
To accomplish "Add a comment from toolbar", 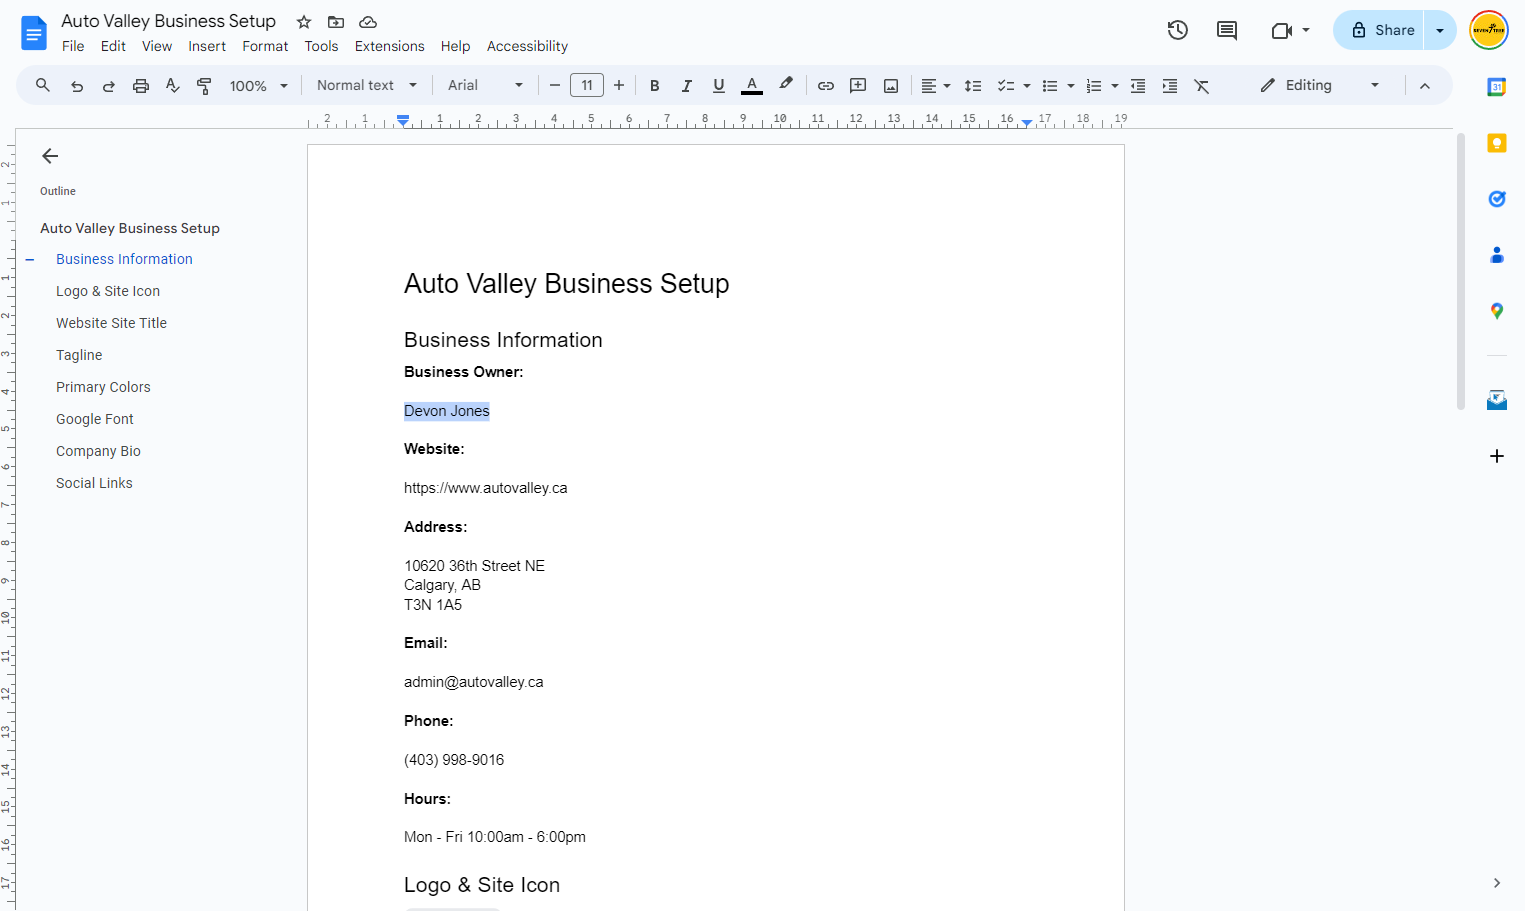I will pos(858,86).
